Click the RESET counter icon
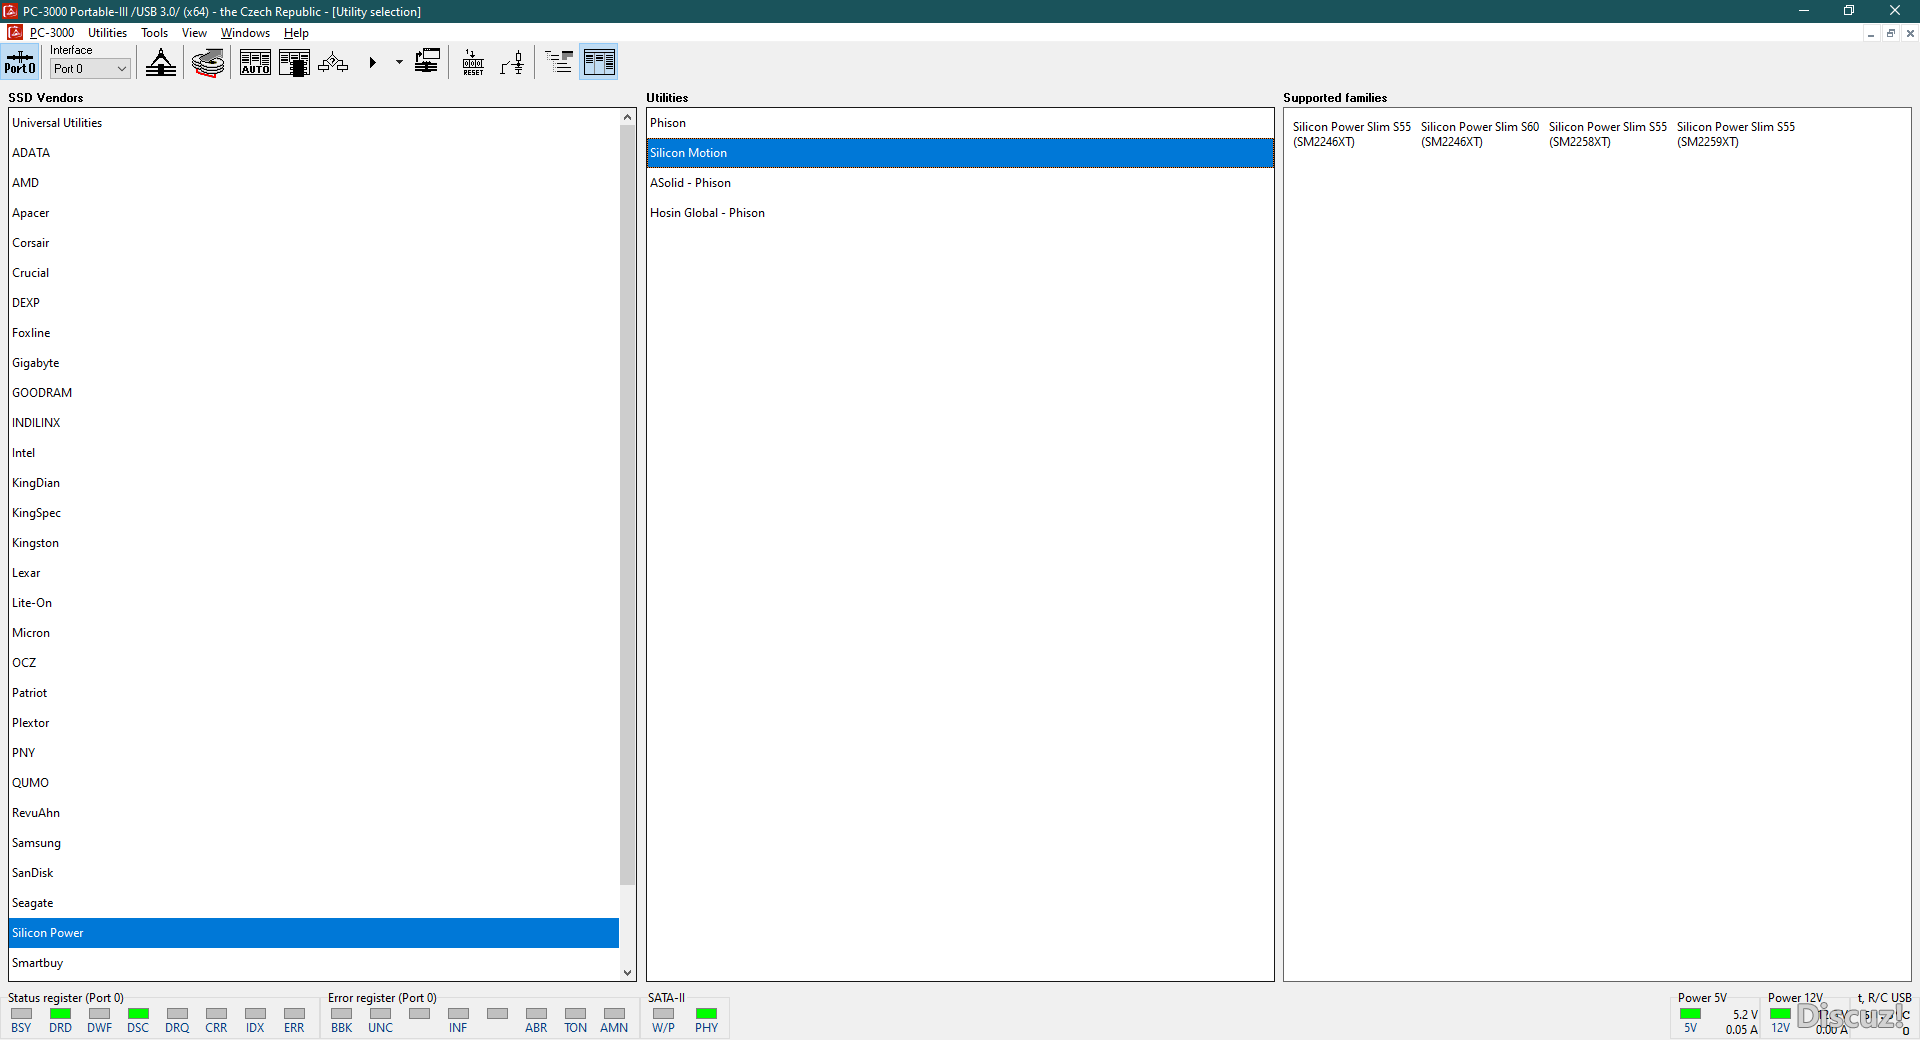 (473, 63)
